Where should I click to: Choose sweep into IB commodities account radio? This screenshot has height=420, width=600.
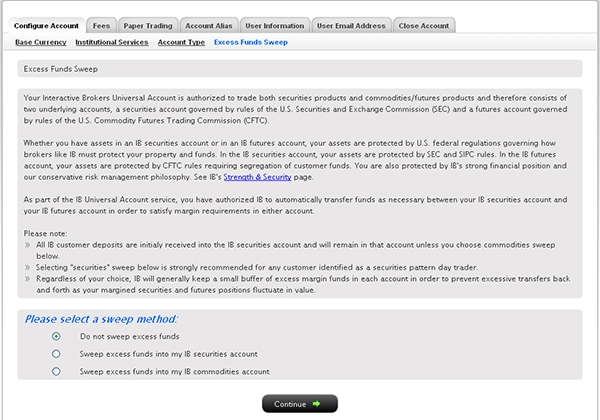tap(56, 371)
